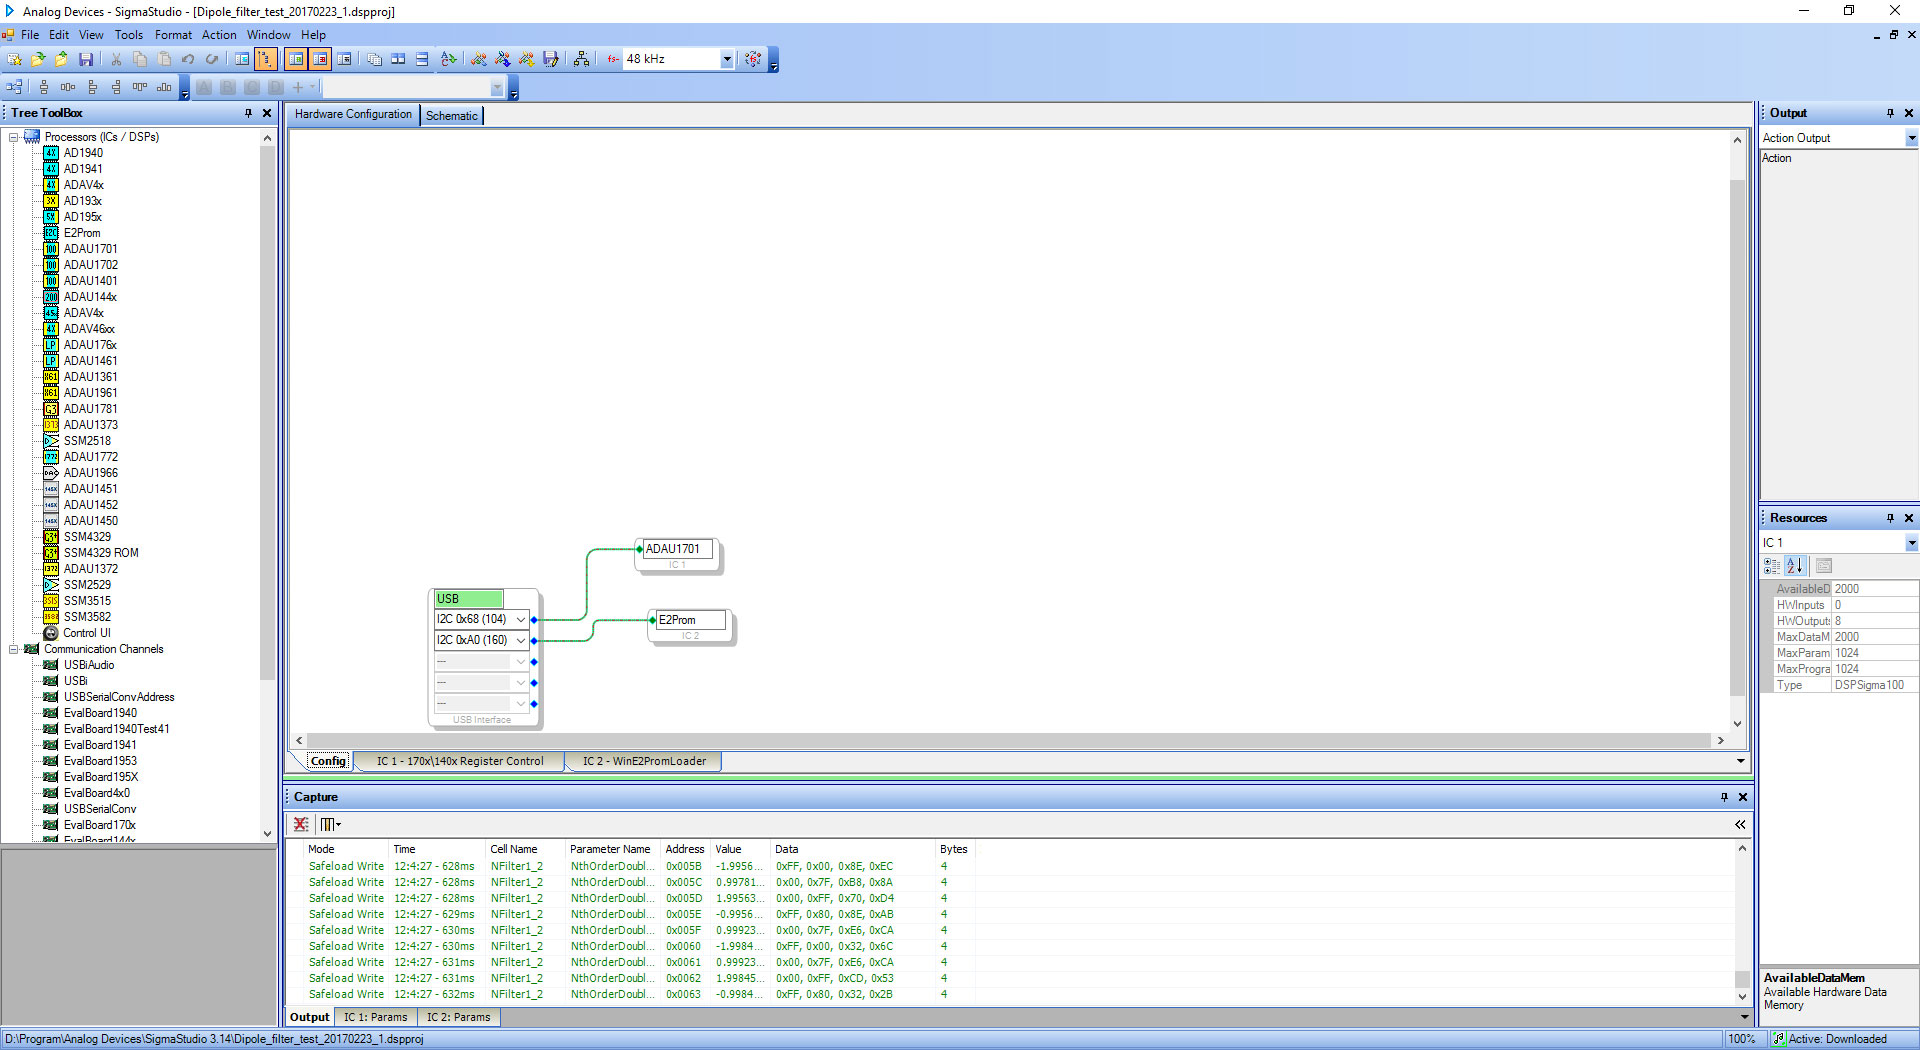Open IC 1 - 170x\140x Register Control tab
Viewport: 1920px width, 1050px height.
[x=460, y=761]
